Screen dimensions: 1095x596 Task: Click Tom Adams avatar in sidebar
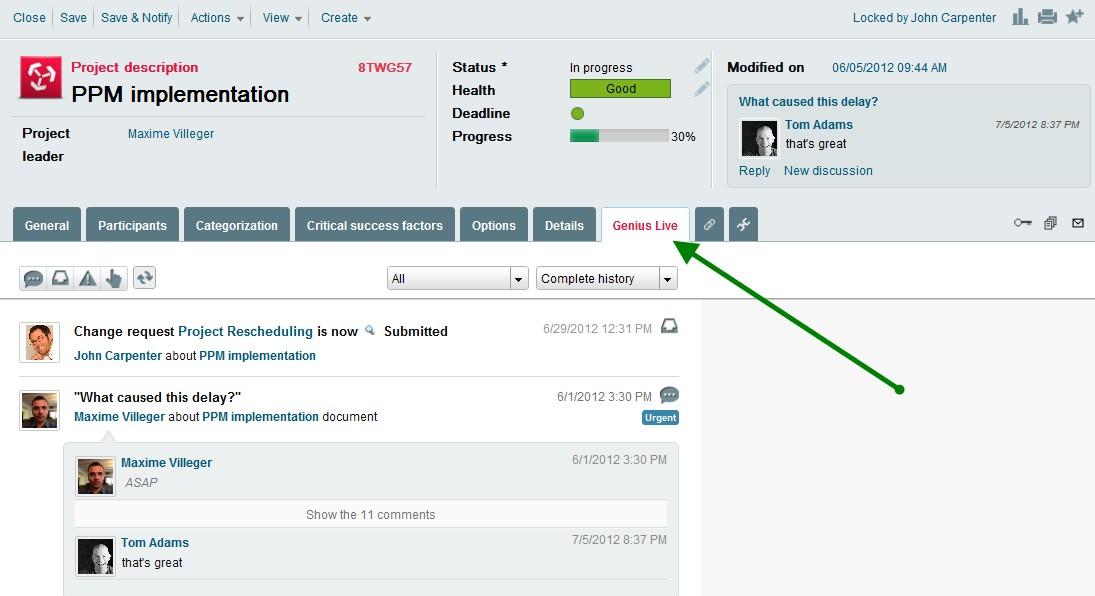(x=759, y=138)
